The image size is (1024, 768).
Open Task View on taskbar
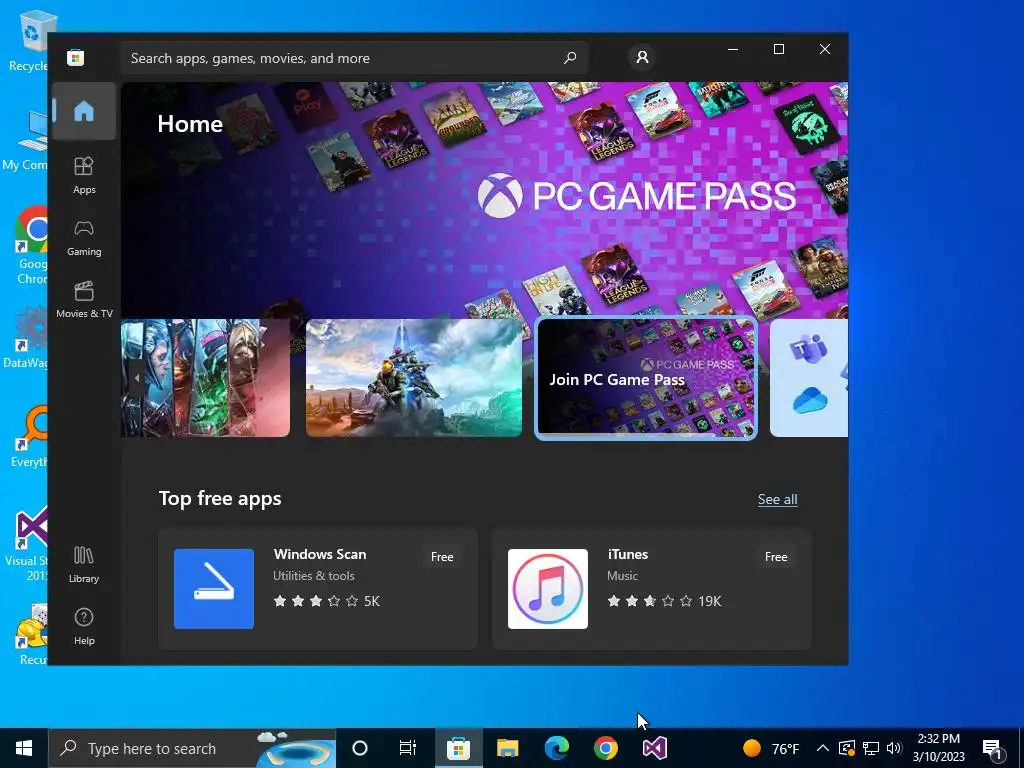(x=408, y=748)
